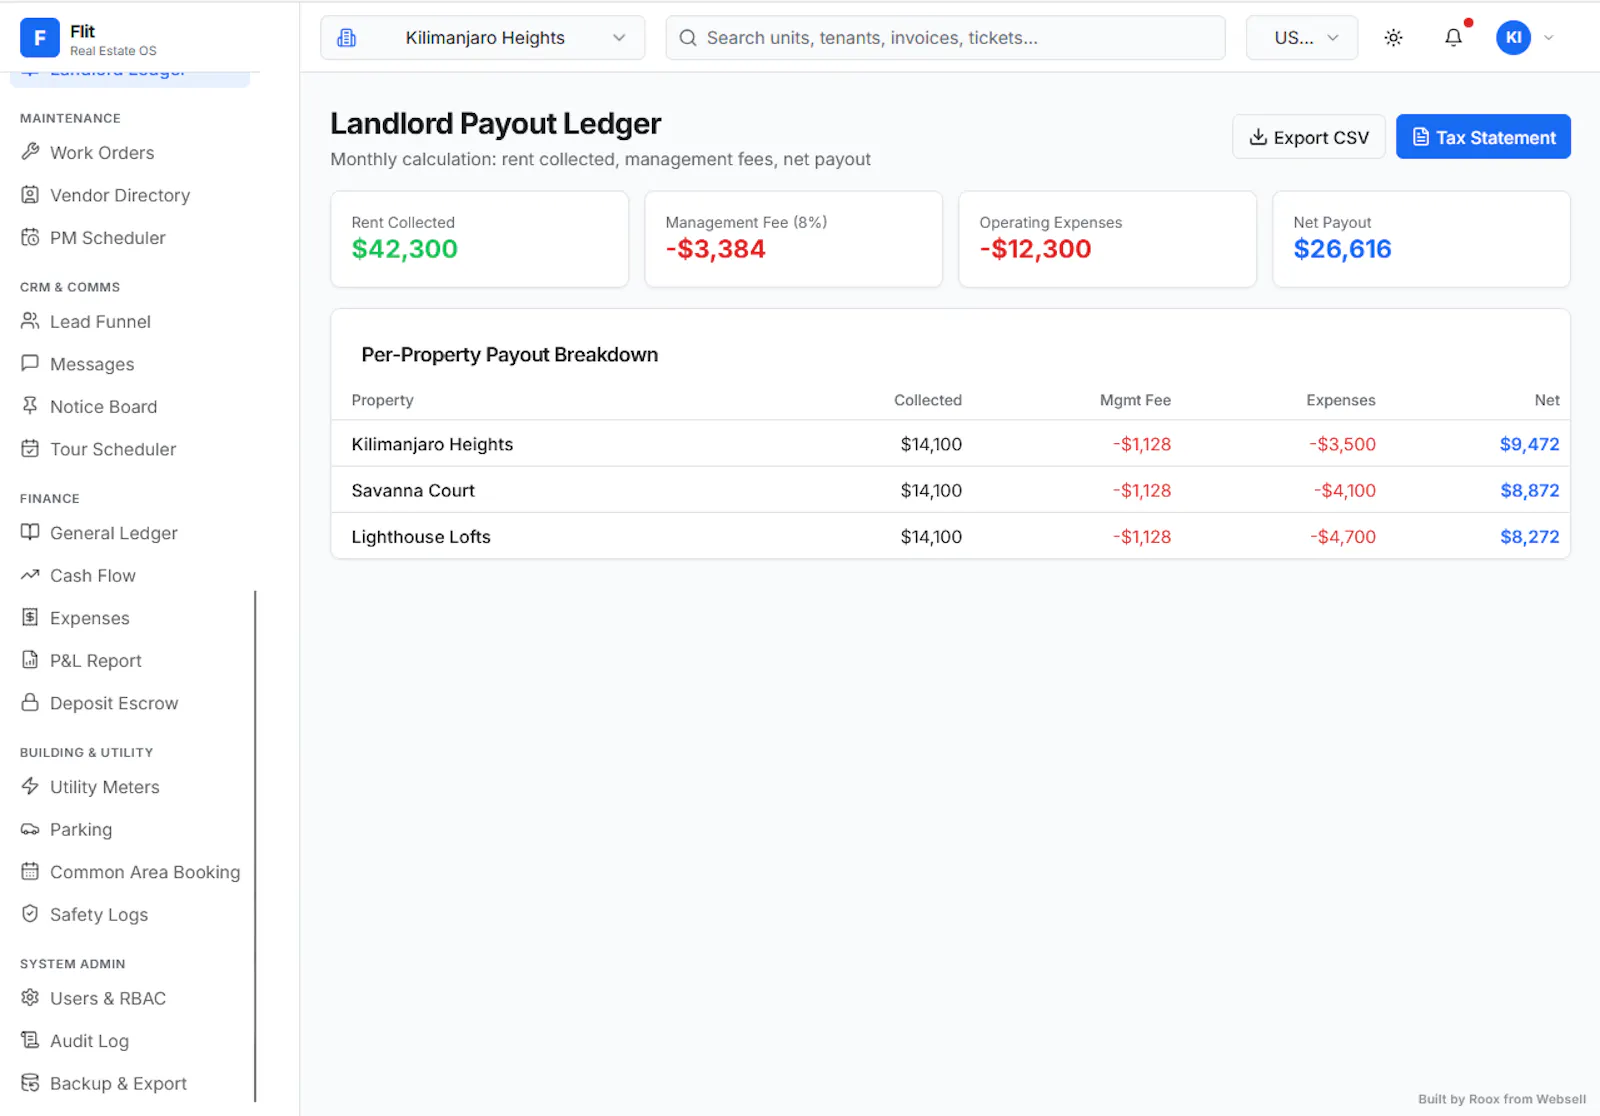Click the Messages speech bubble icon
Image resolution: width=1600 pixels, height=1116 pixels.
[30, 364]
